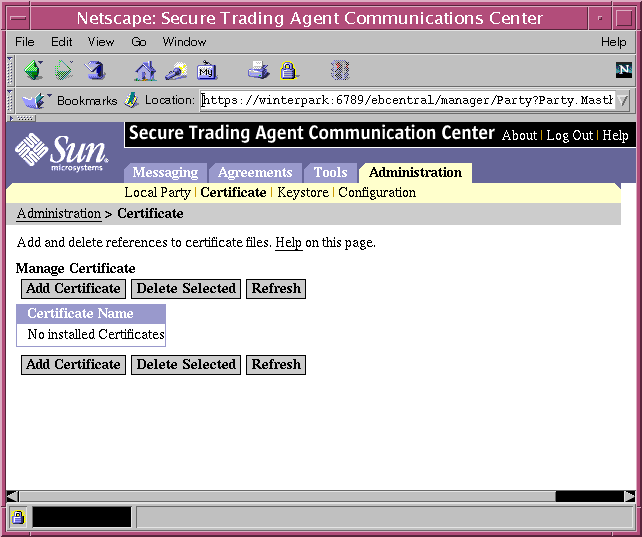Switch to the Tools tab
The image size is (642, 537).
330,173
